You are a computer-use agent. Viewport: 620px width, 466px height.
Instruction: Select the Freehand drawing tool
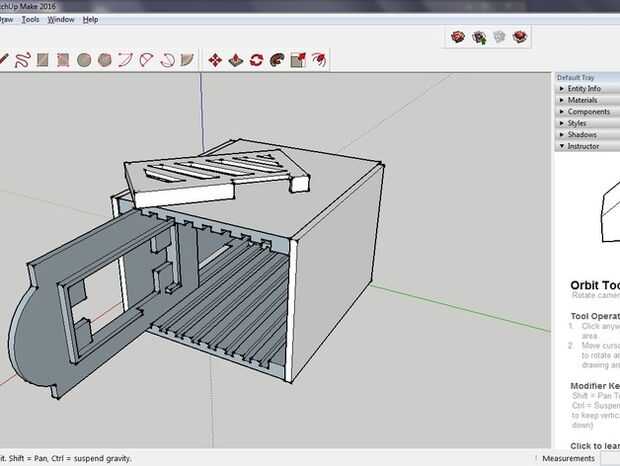[x=22, y=60]
